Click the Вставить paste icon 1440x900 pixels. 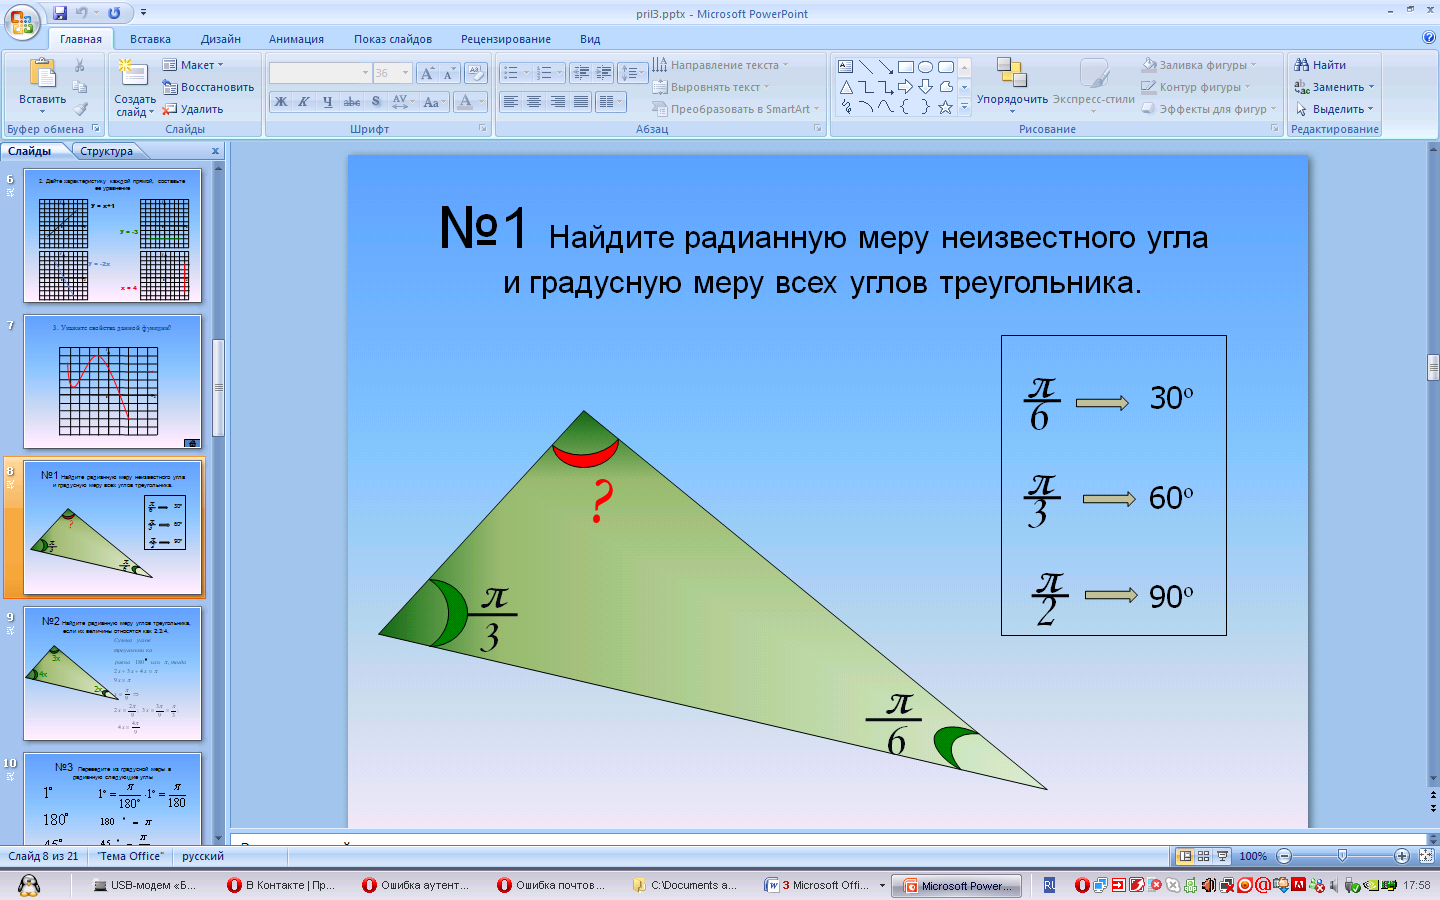point(43,75)
